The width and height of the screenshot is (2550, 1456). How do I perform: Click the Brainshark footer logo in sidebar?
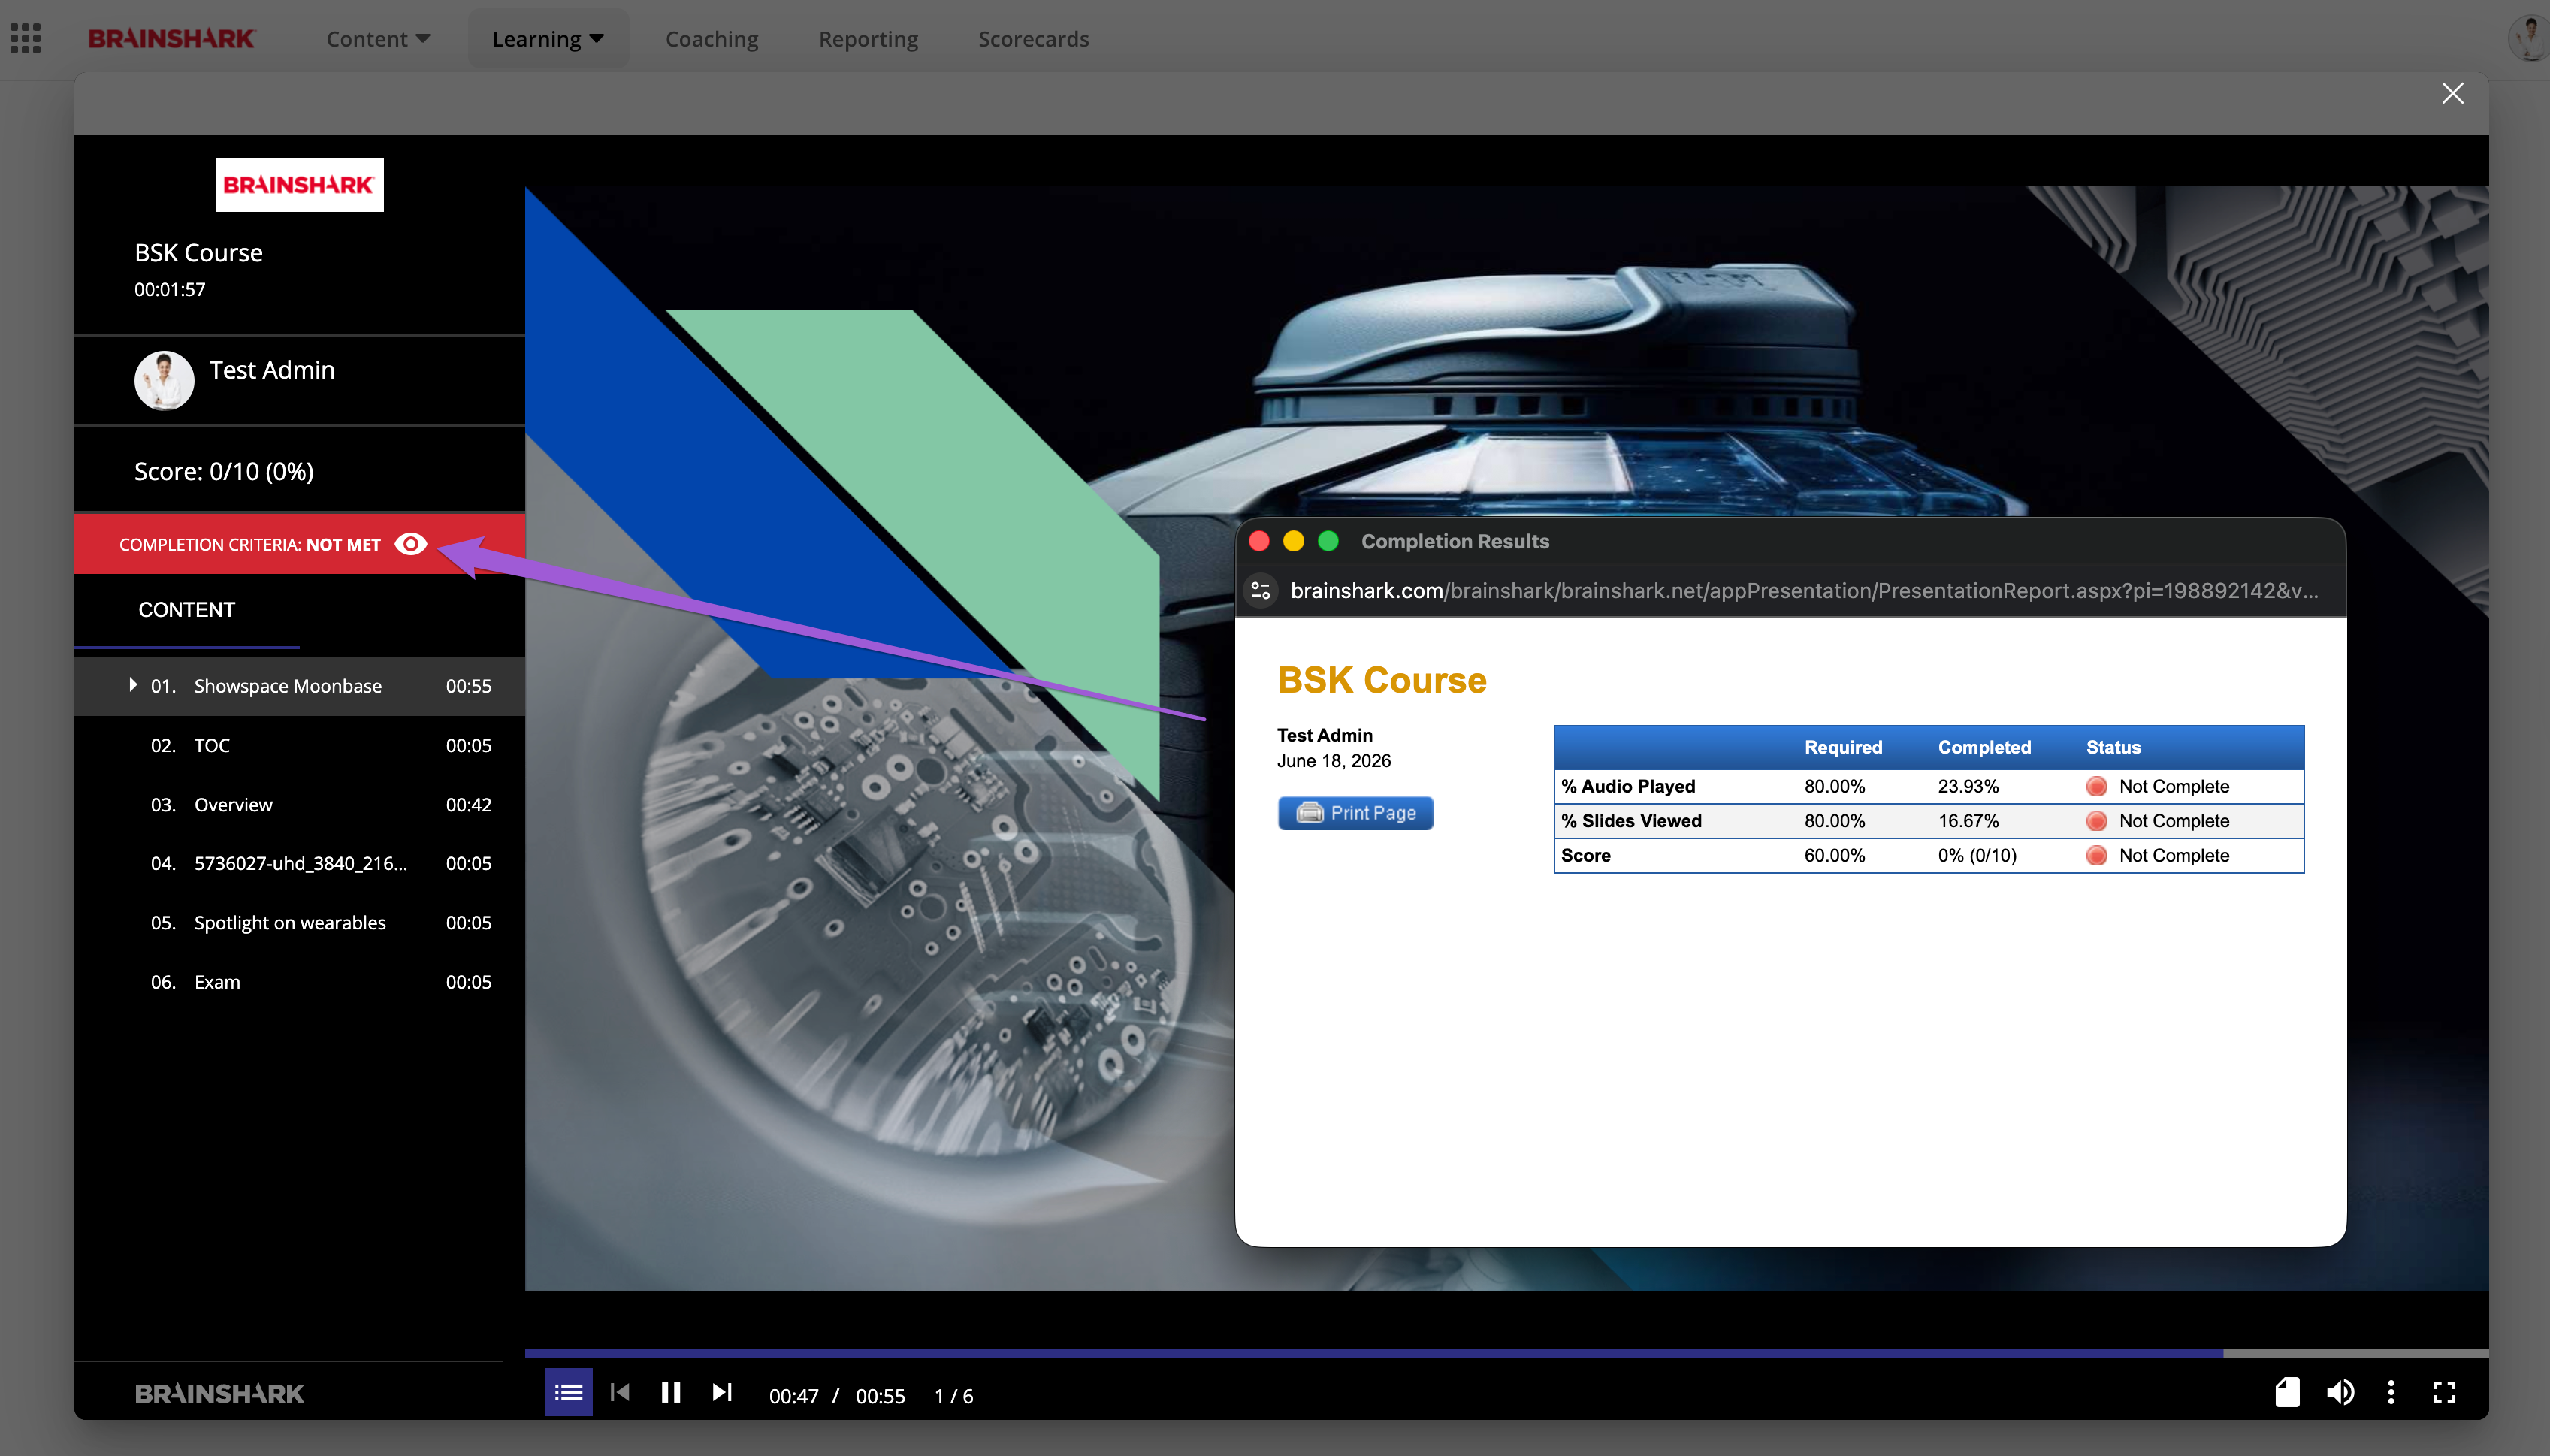tap(219, 1393)
